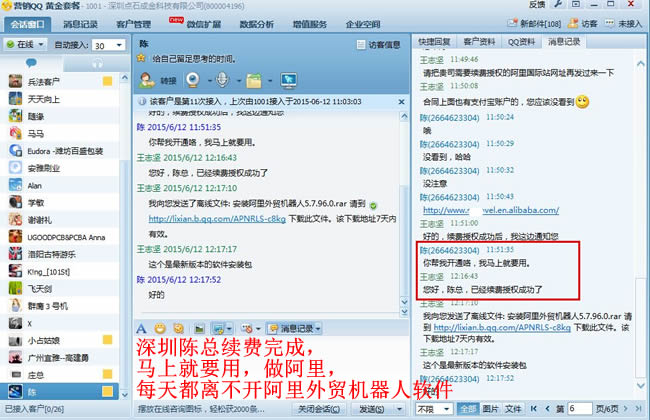650x420 pixels.
Task: Open the 未接入 pending list
Action: [624, 24]
